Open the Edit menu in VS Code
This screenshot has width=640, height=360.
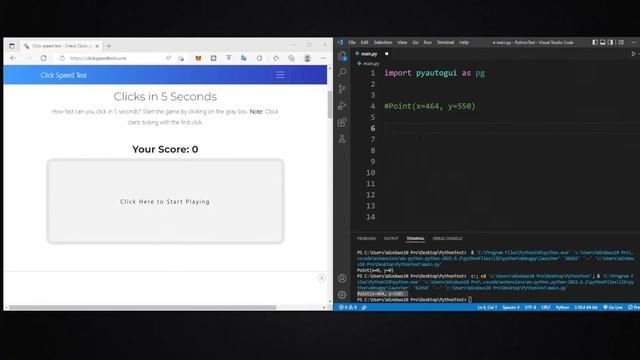(364, 42)
